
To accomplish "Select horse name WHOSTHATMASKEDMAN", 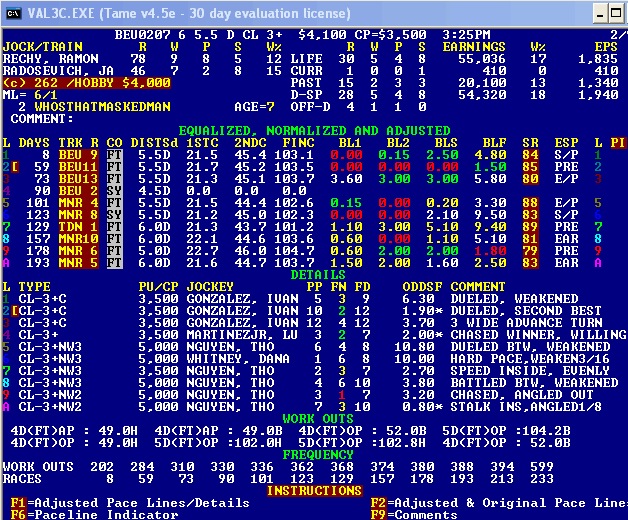I will point(103,107).
